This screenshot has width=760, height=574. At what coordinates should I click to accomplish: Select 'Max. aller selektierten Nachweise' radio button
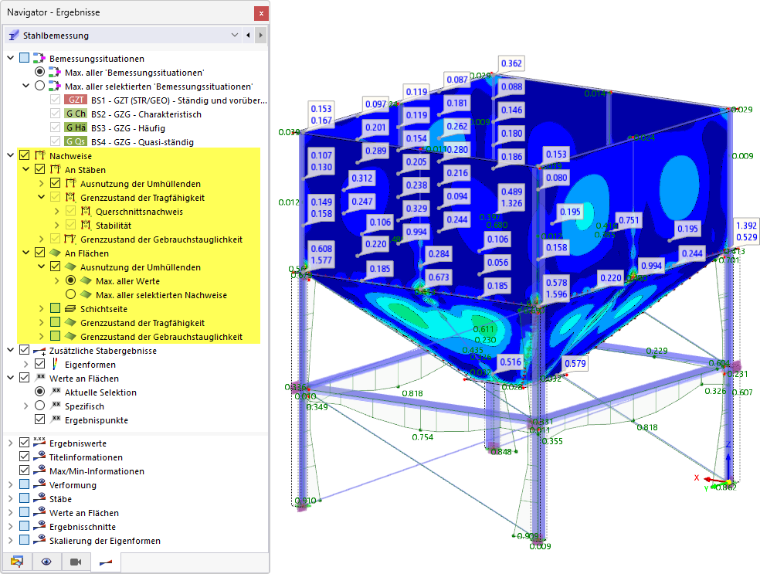71,294
